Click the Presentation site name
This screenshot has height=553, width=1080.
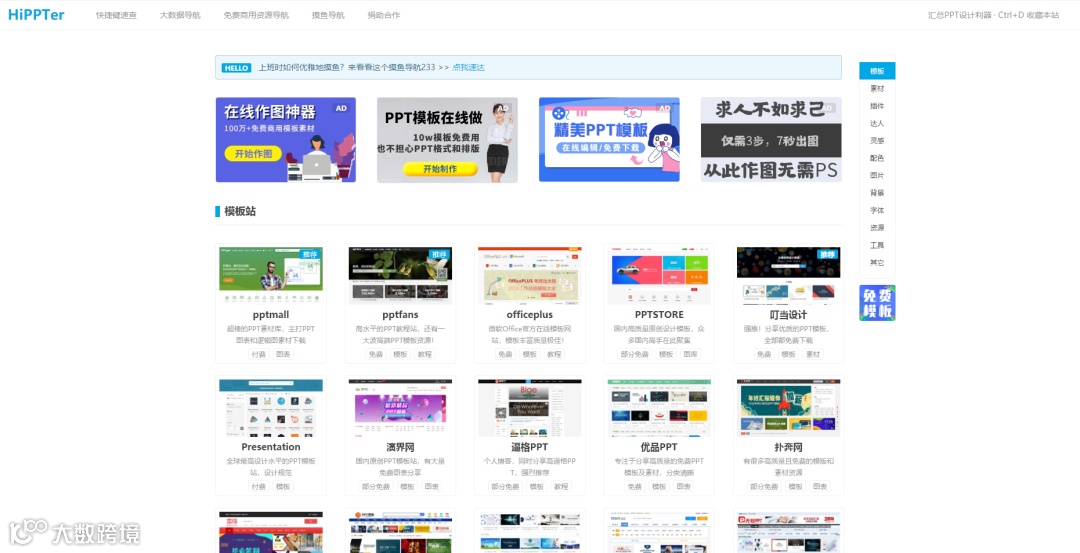coord(271,447)
